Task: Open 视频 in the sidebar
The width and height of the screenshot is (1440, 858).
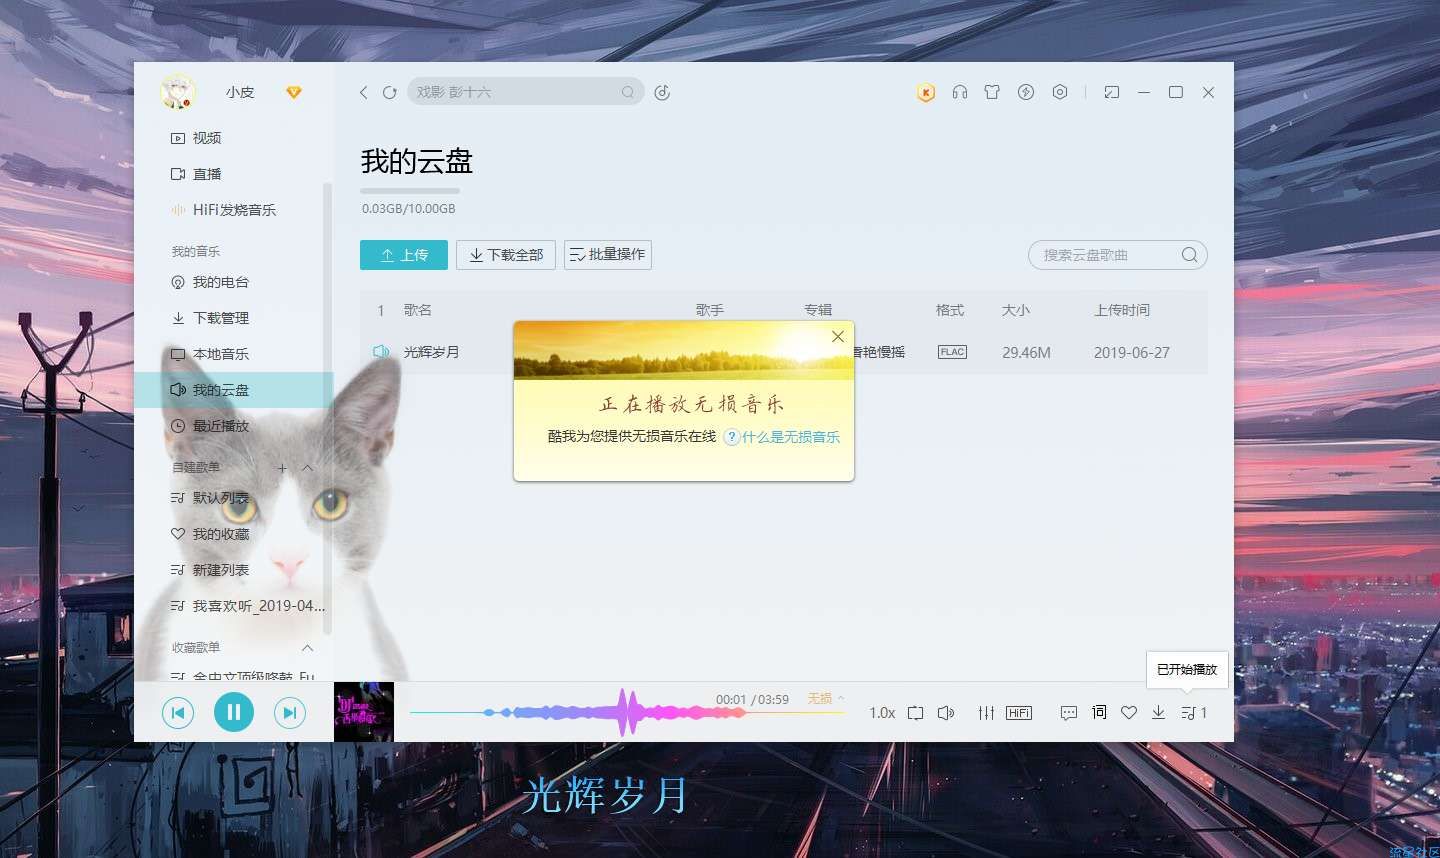Action: [207, 138]
